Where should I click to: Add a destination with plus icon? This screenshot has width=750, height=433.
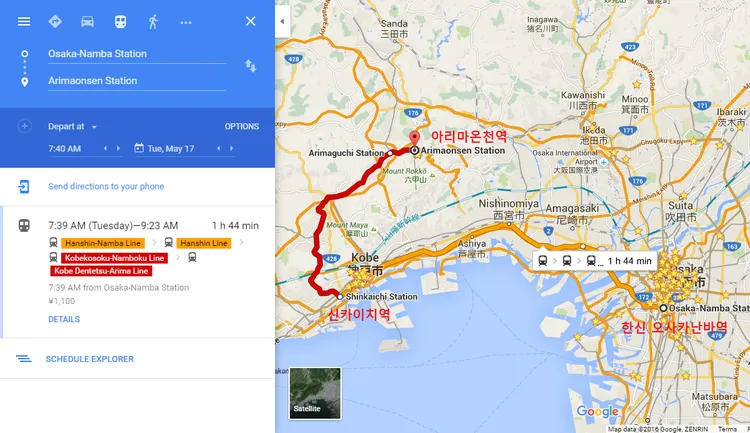(x=24, y=126)
